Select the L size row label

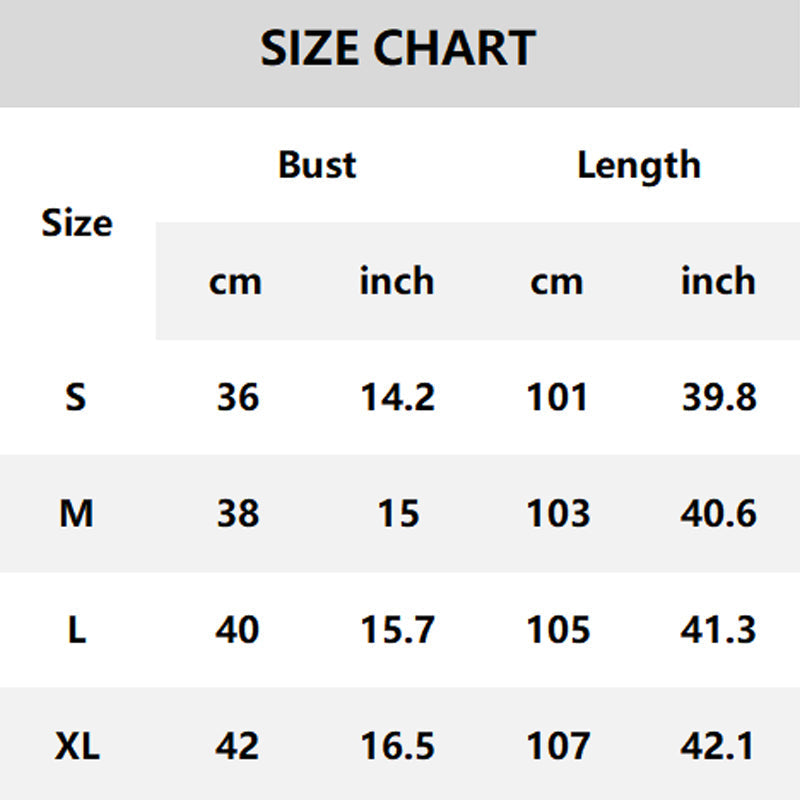point(76,630)
